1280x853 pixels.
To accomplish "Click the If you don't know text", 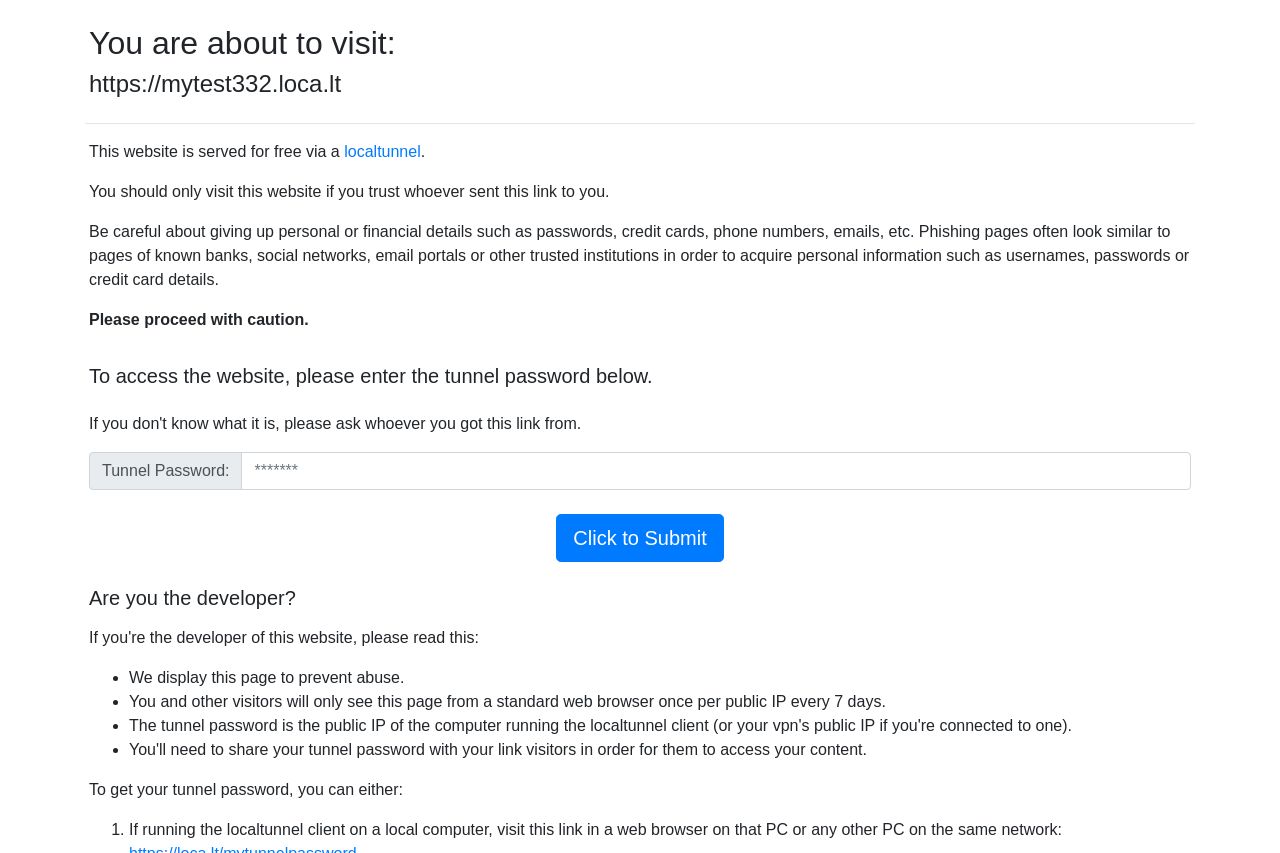I will pos(335,423).
